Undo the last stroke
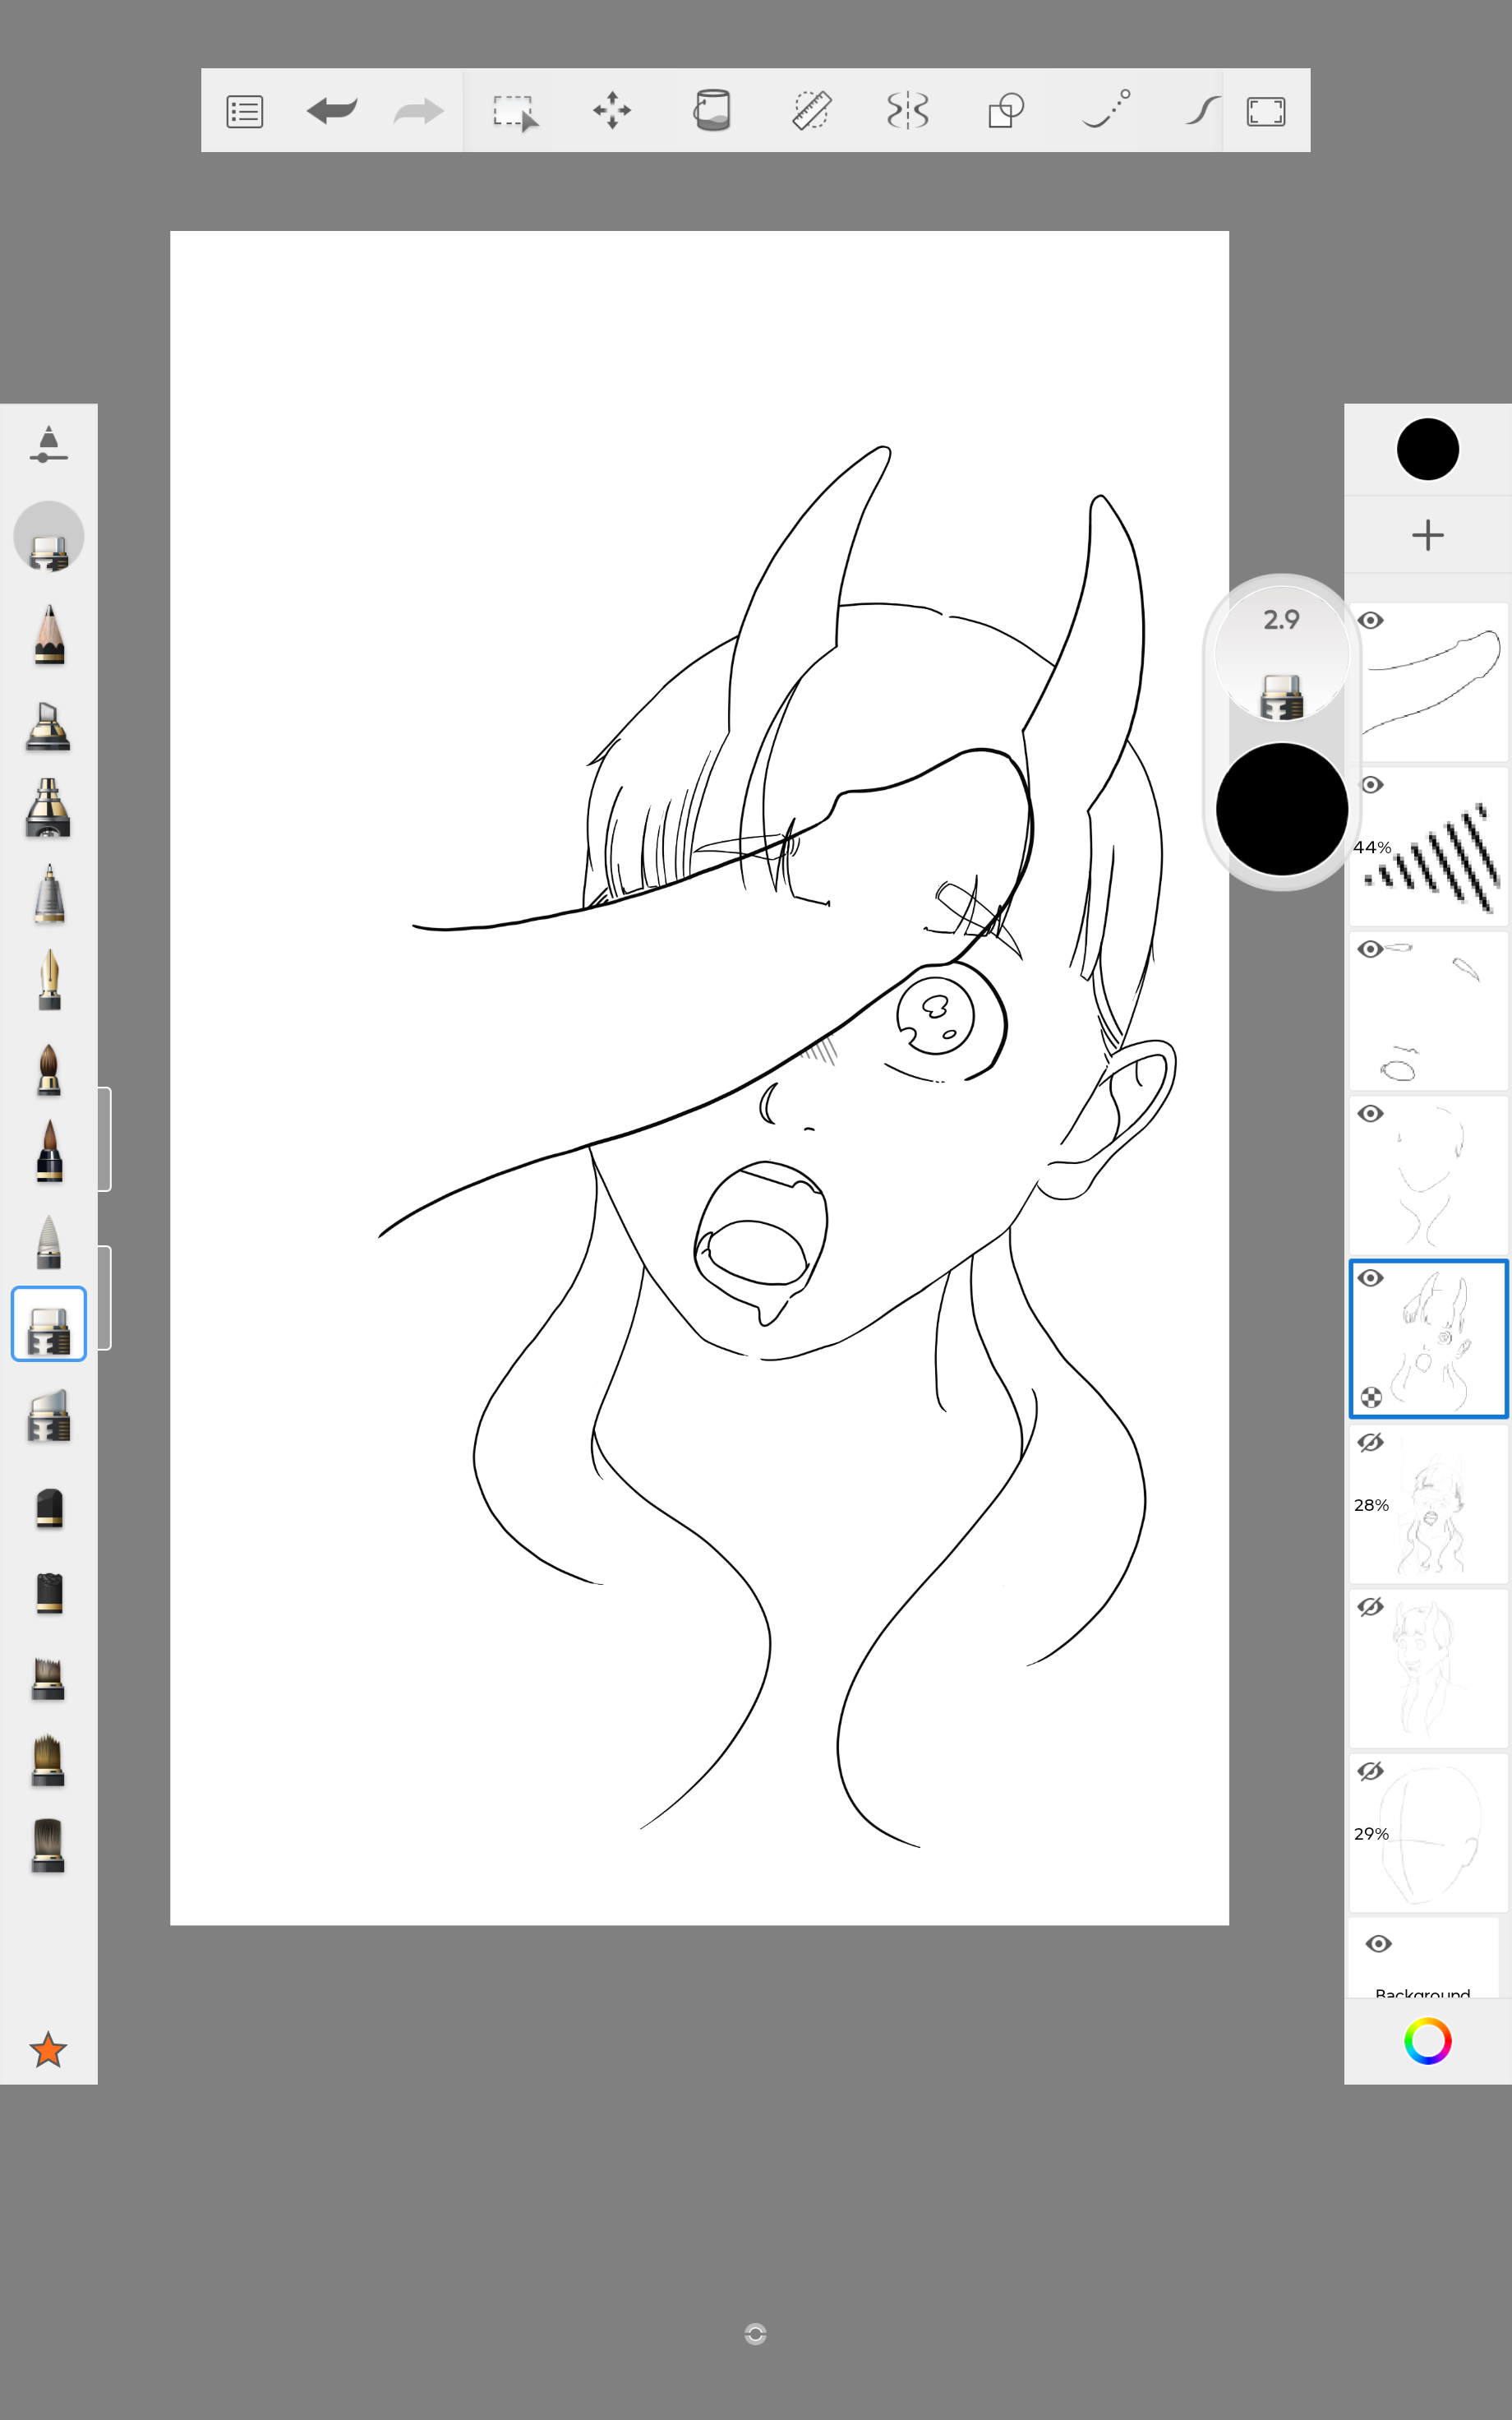1512x2420 pixels. point(332,110)
